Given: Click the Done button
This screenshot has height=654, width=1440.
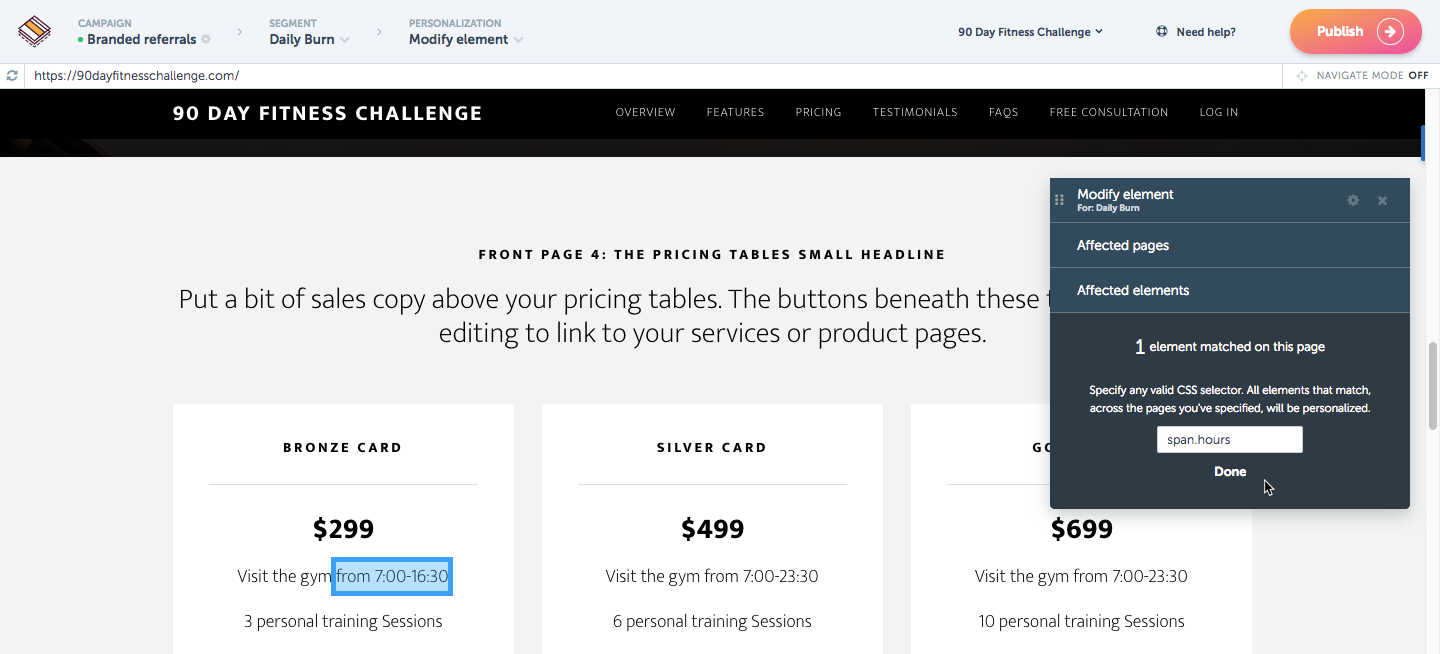Looking at the screenshot, I should pyautogui.click(x=1230, y=472).
